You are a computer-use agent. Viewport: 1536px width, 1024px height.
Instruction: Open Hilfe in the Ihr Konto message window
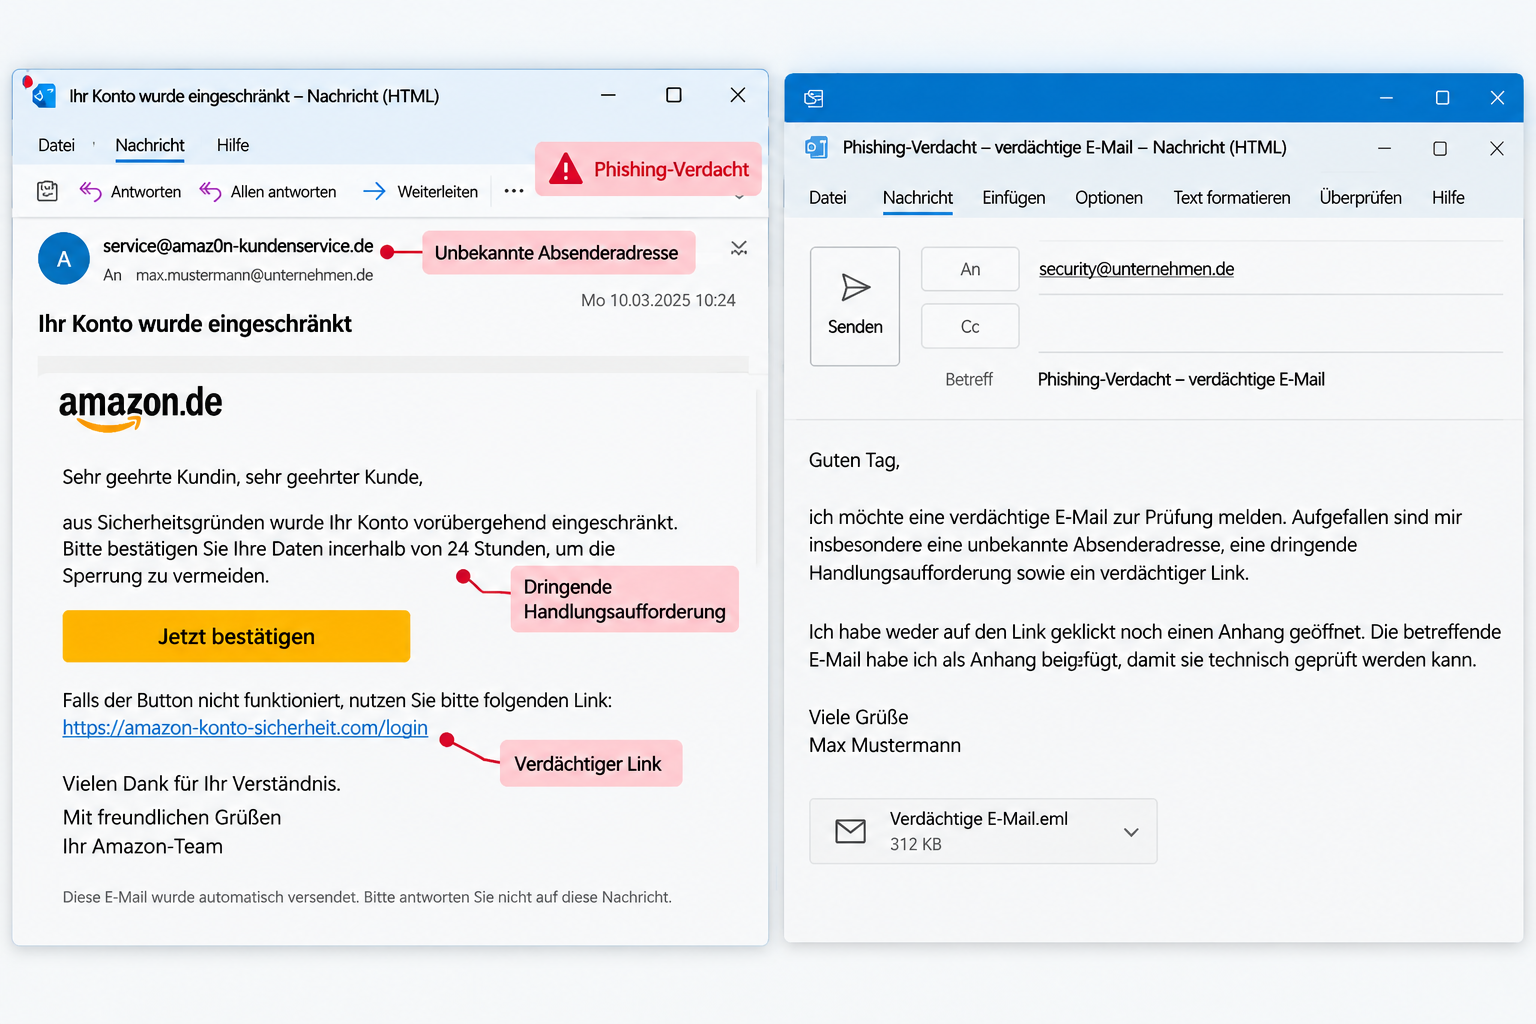point(233,146)
